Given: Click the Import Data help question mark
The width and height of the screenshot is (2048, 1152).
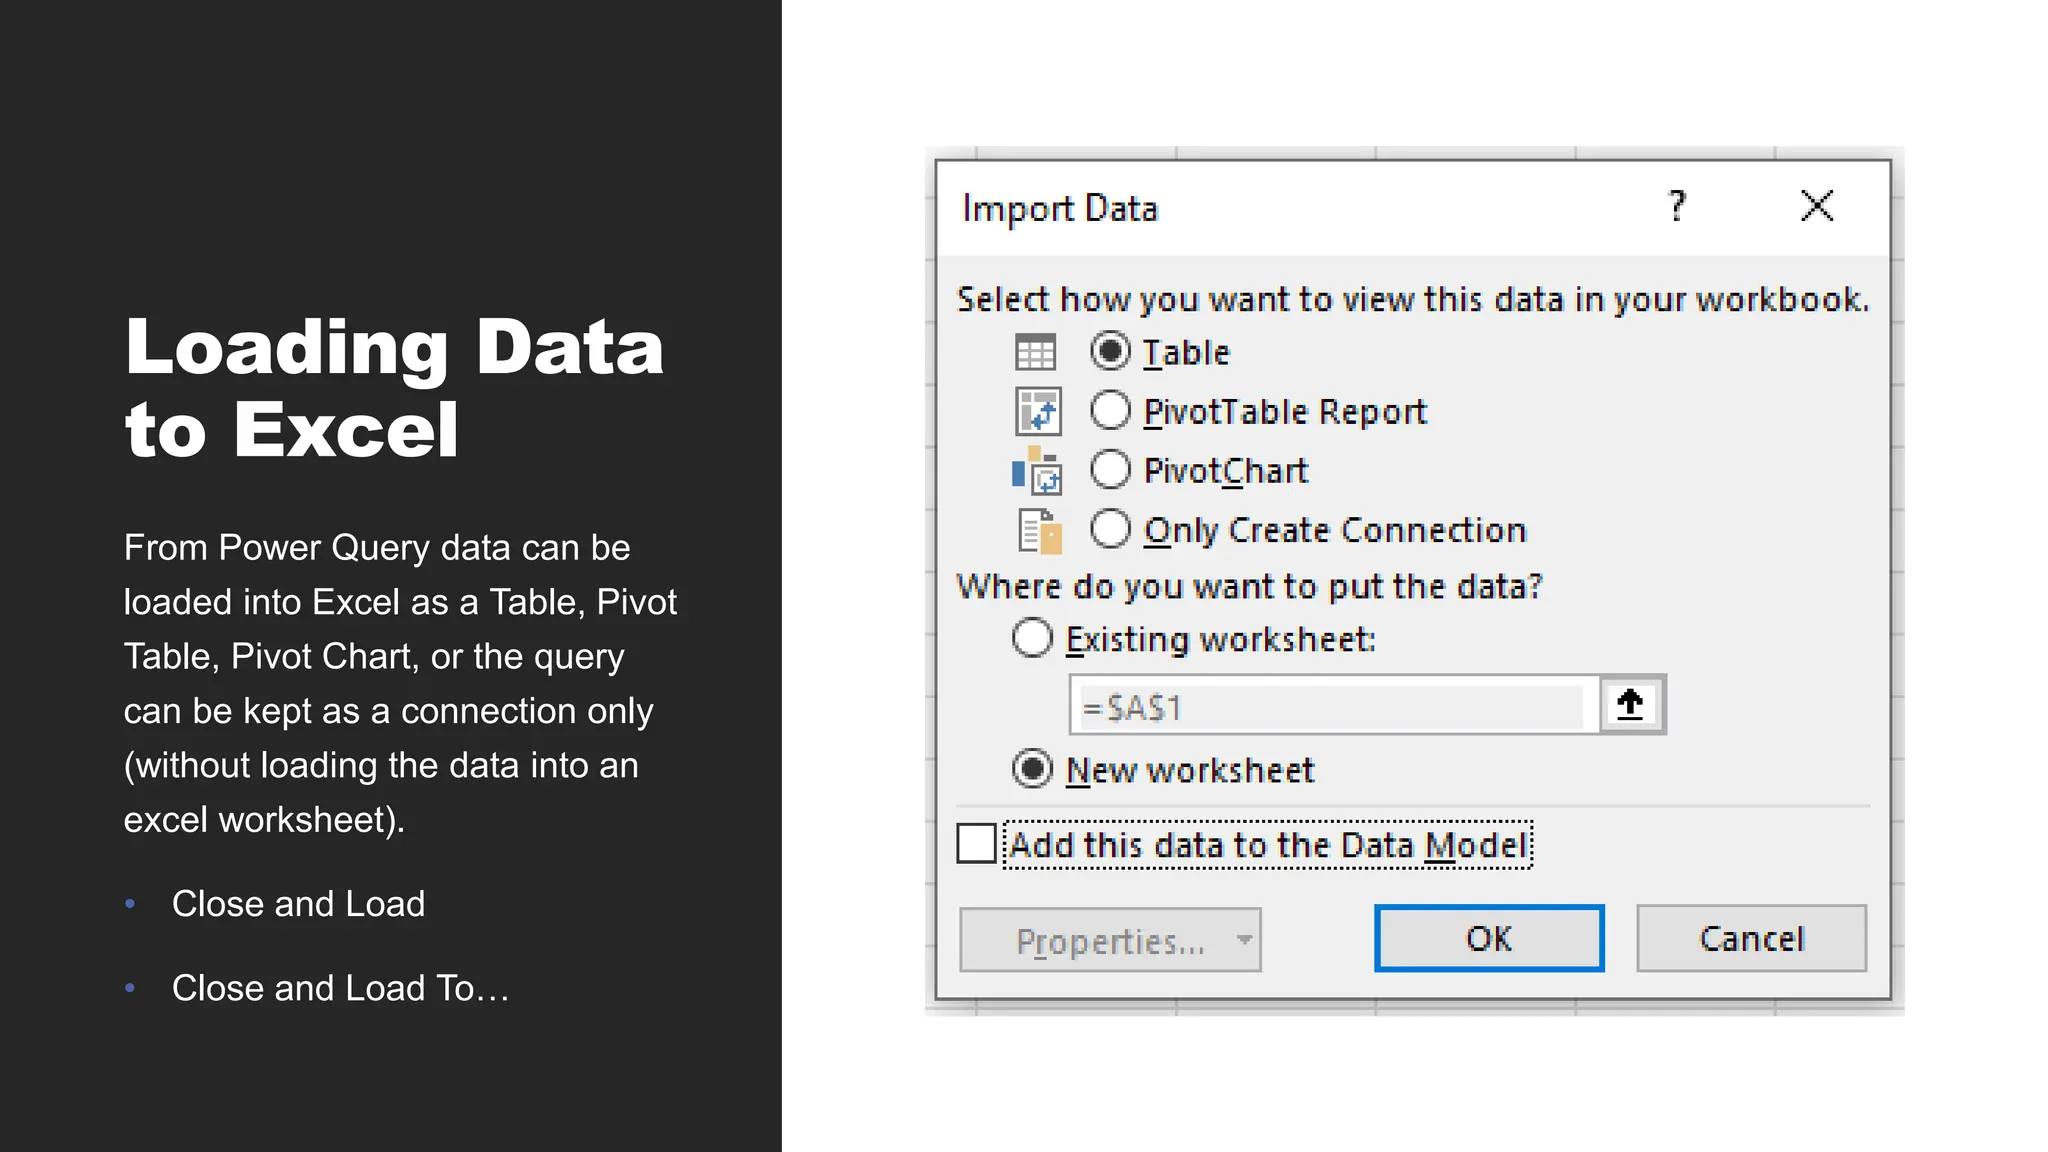Looking at the screenshot, I should [1677, 206].
